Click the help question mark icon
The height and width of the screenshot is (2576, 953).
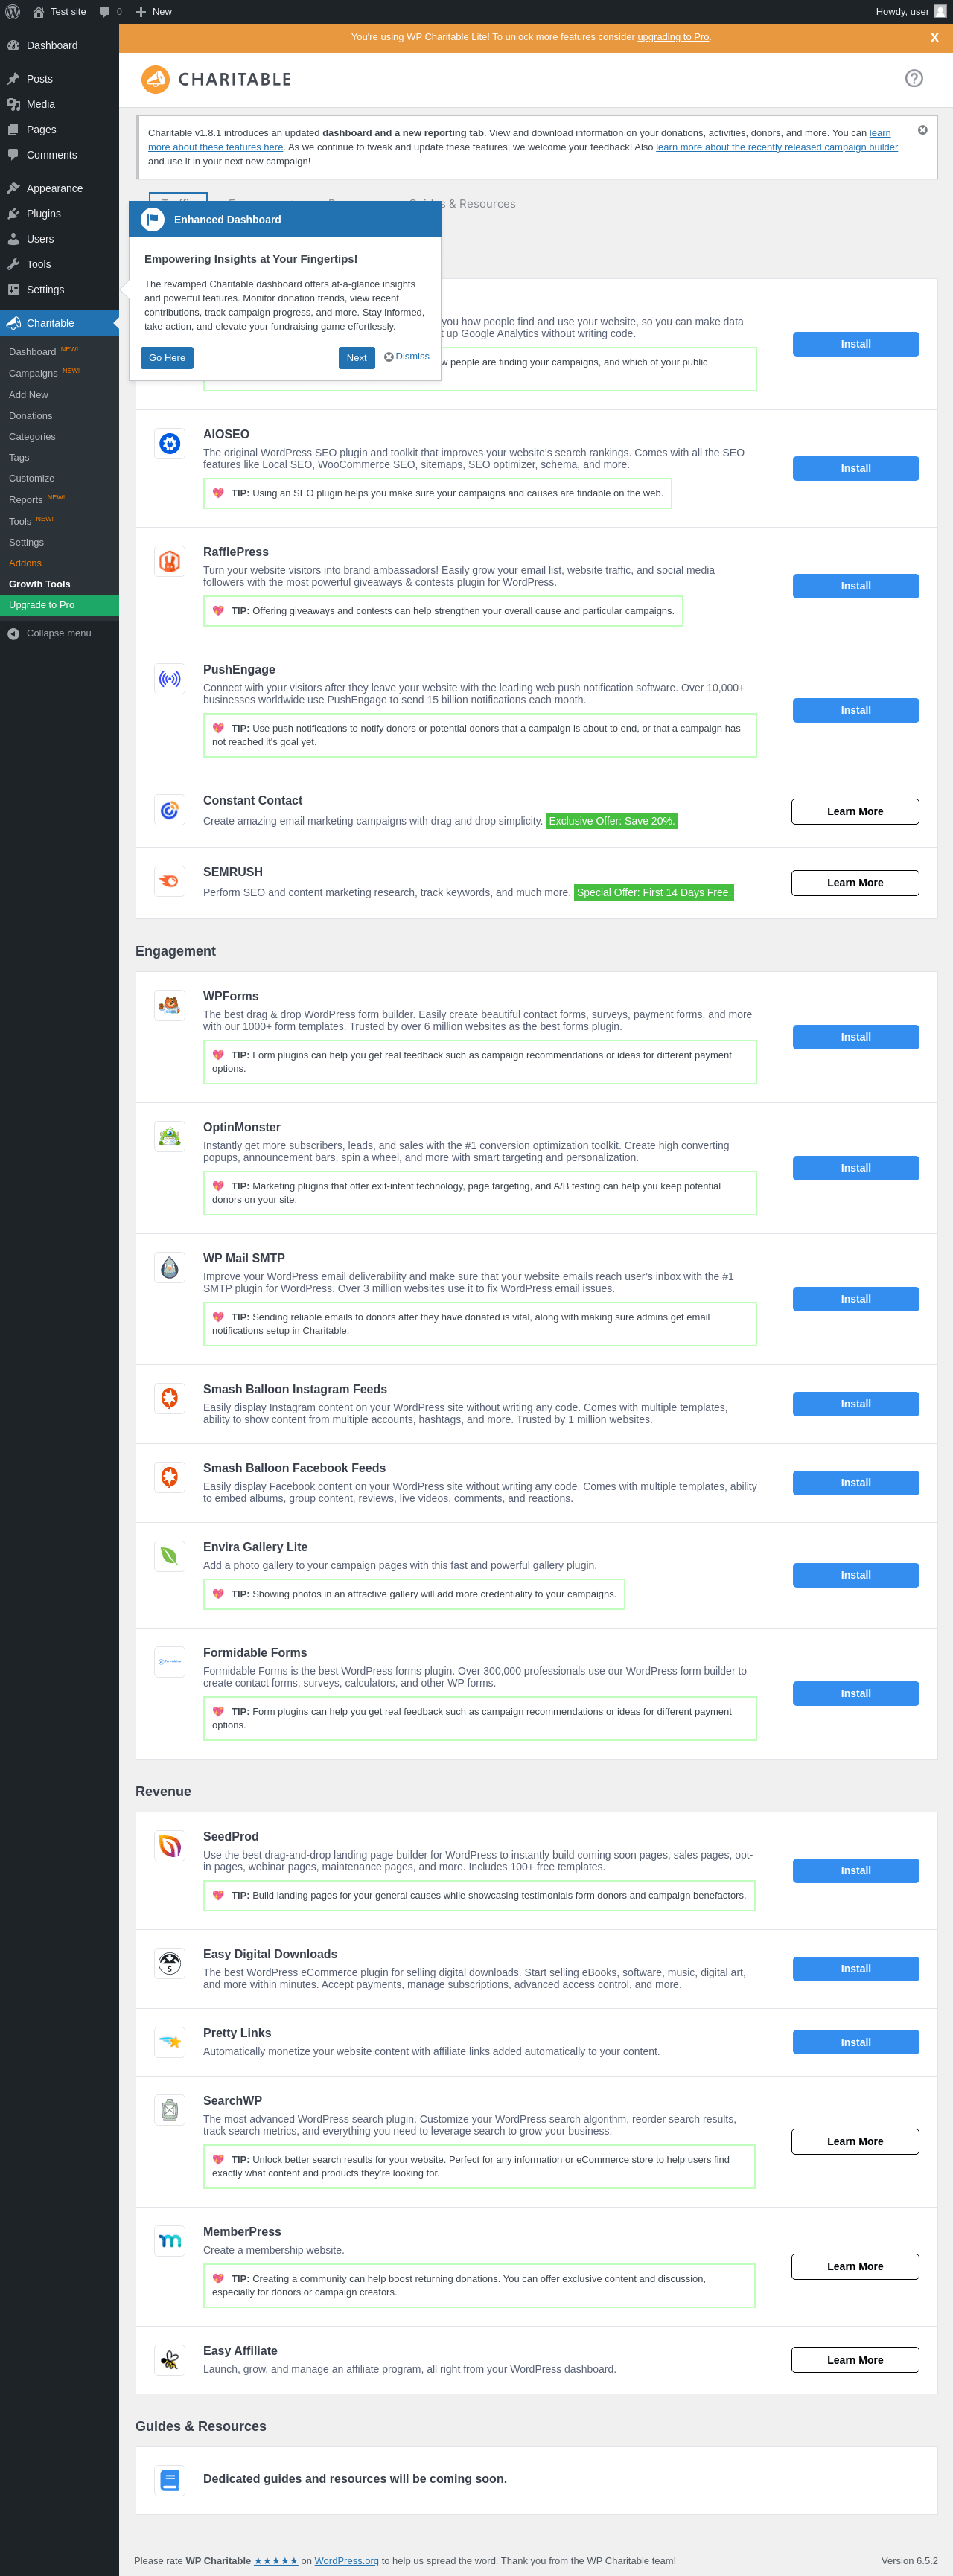pyautogui.click(x=913, y=79)
